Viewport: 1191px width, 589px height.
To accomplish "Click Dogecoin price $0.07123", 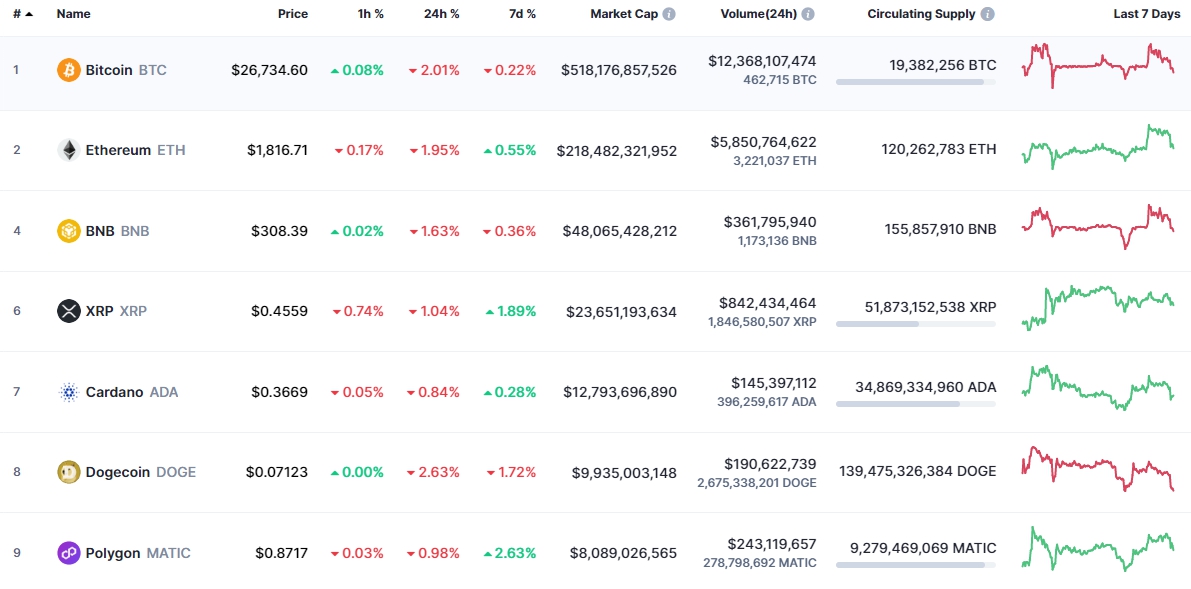I will coord(276,473).
